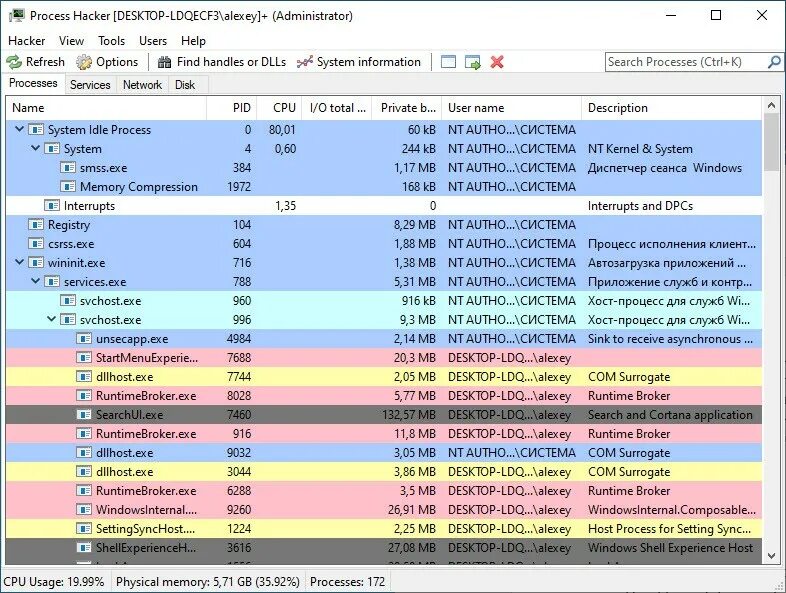Click the ShellExperienceHost process icon
The width and height of the screenshot is (786, 593).
click(x=84, y=548)
